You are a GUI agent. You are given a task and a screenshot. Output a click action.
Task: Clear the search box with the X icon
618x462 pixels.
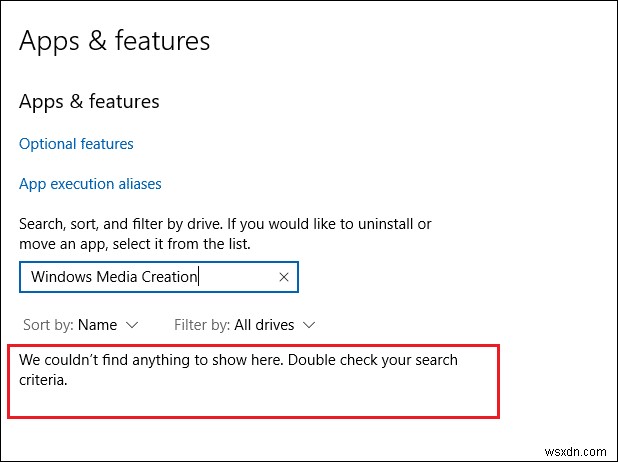283,277
